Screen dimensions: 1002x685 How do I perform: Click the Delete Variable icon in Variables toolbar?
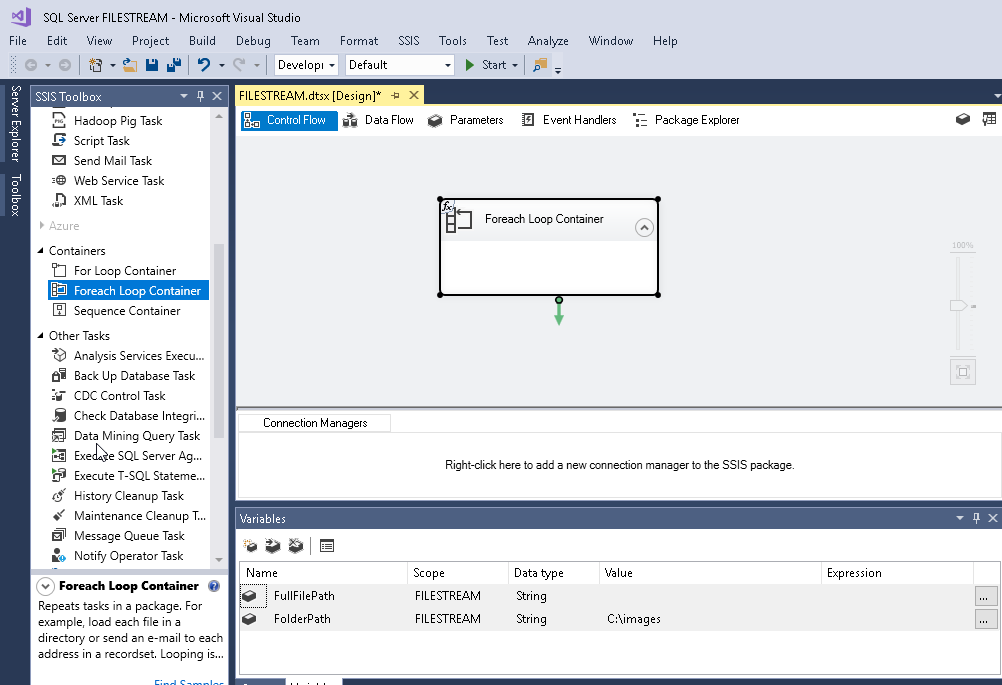pyautogui.click(x=294, y=546)
